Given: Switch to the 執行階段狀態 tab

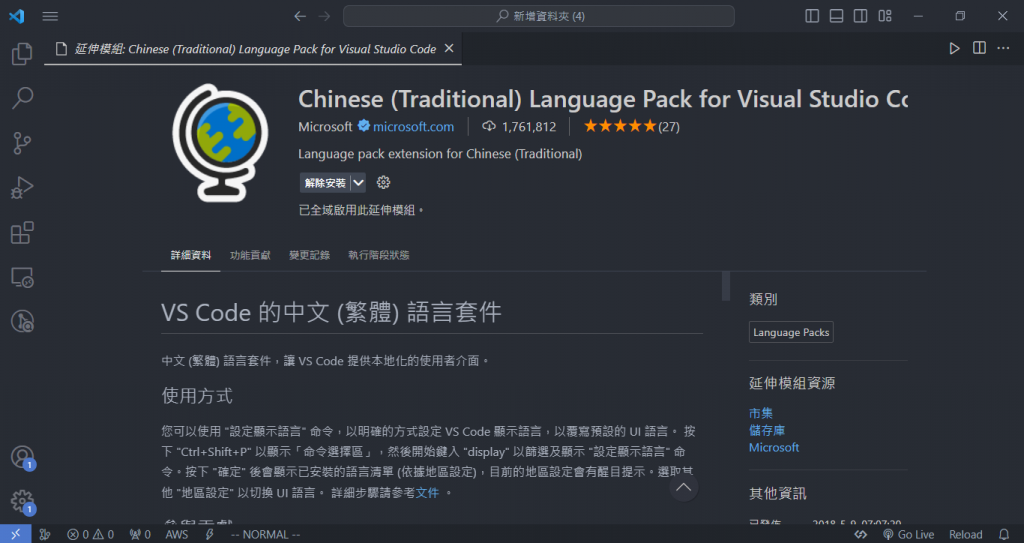Looking at the screenshot, I should pos(379,255).
